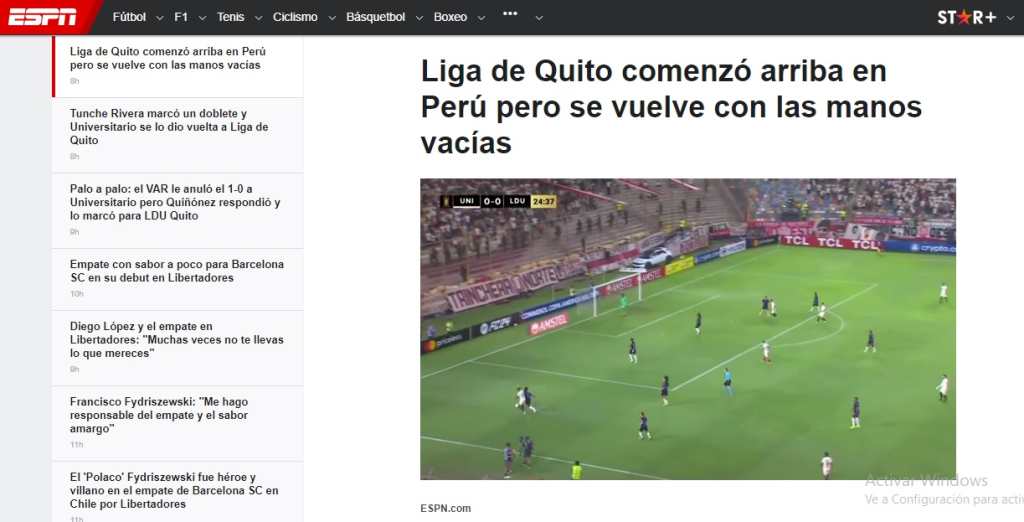
Task: Open the Star+ logo link
Action: pos(967,17)
